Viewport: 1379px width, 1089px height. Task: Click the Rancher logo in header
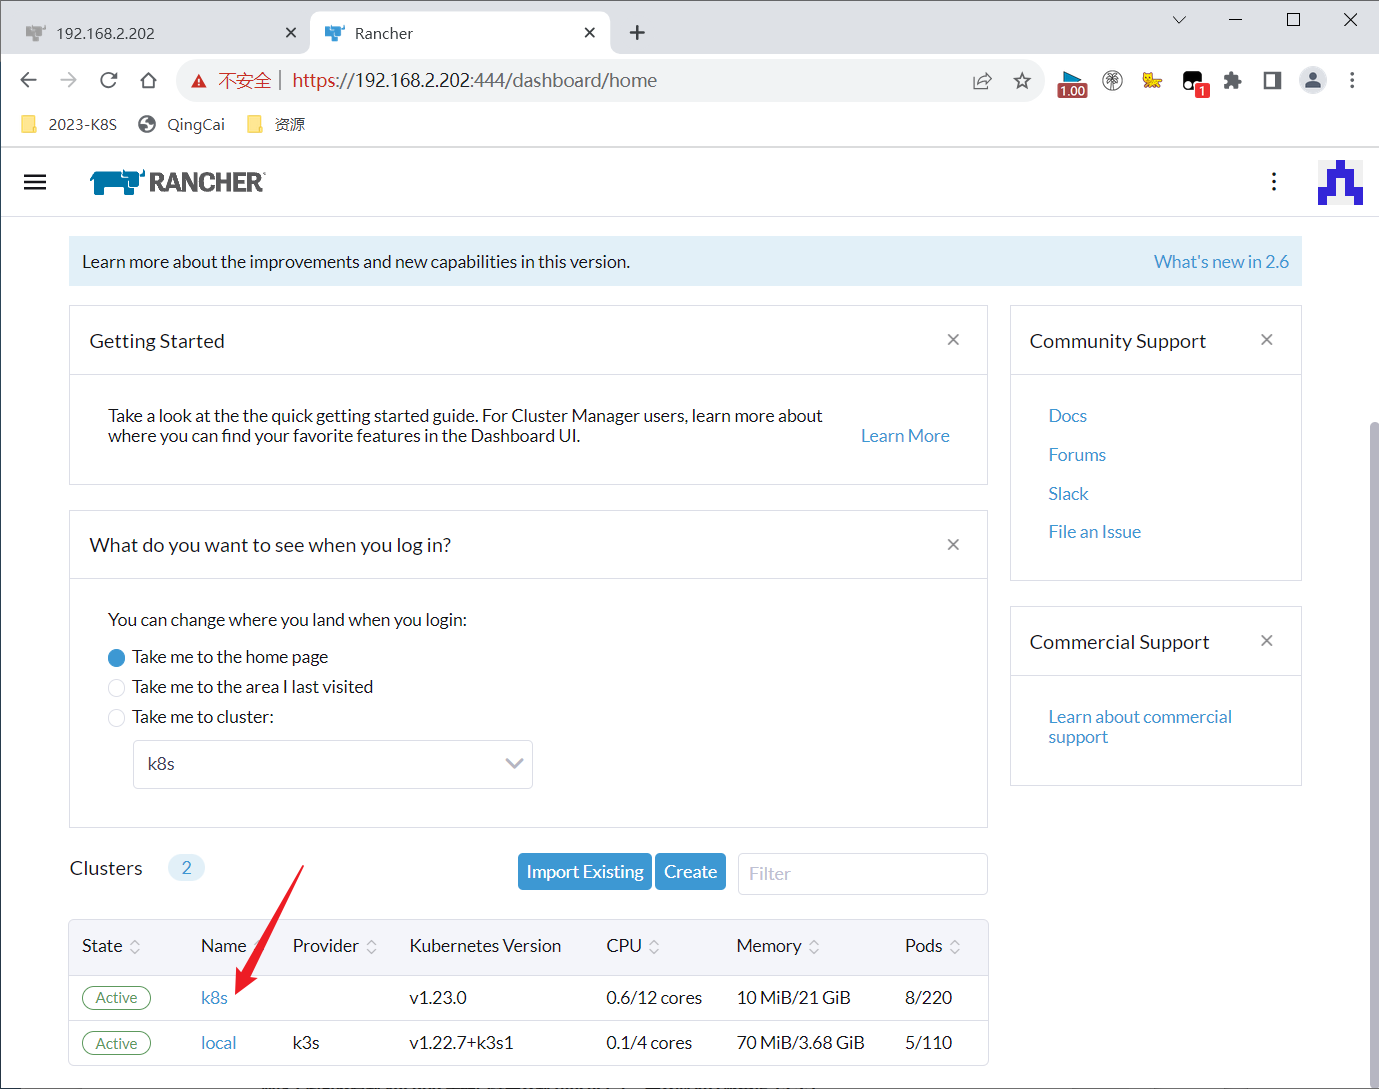tap(177, 182)
